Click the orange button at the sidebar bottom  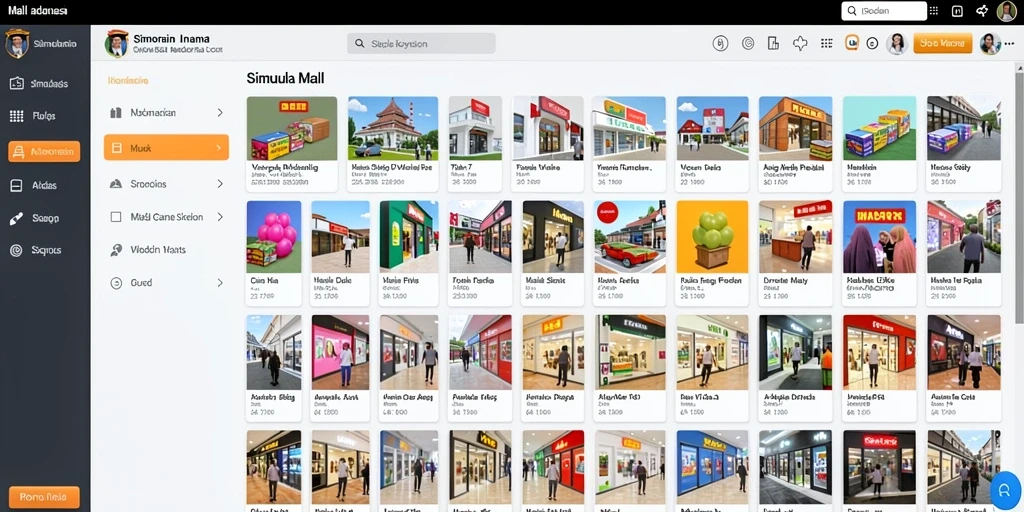pos(44,498)
